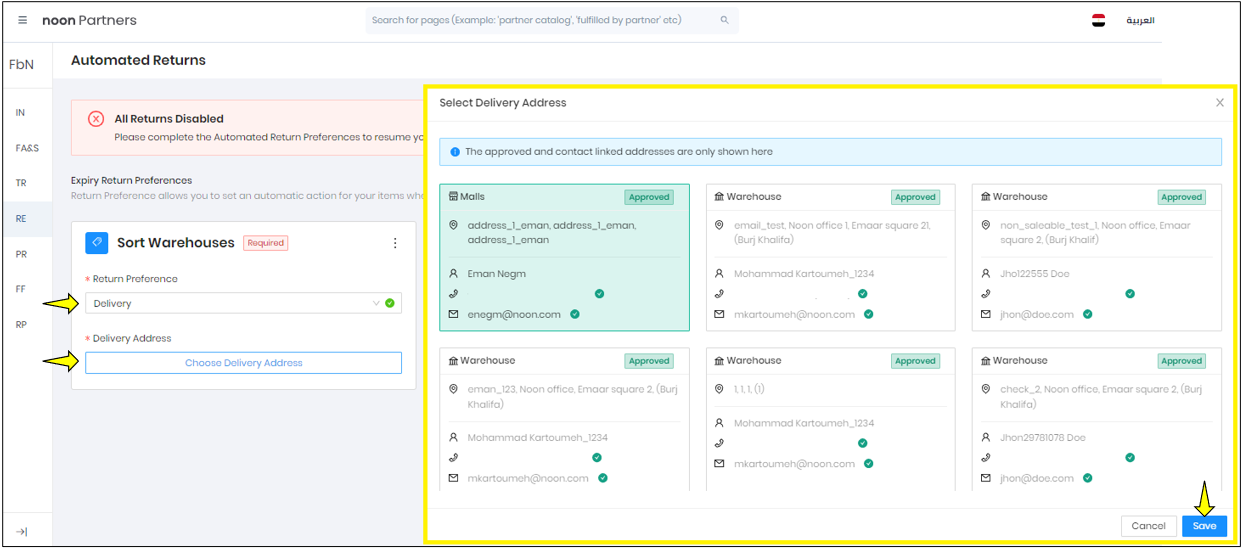Select the email_test warehouse card
1245x550 pixels.
(x=831, y=257)
